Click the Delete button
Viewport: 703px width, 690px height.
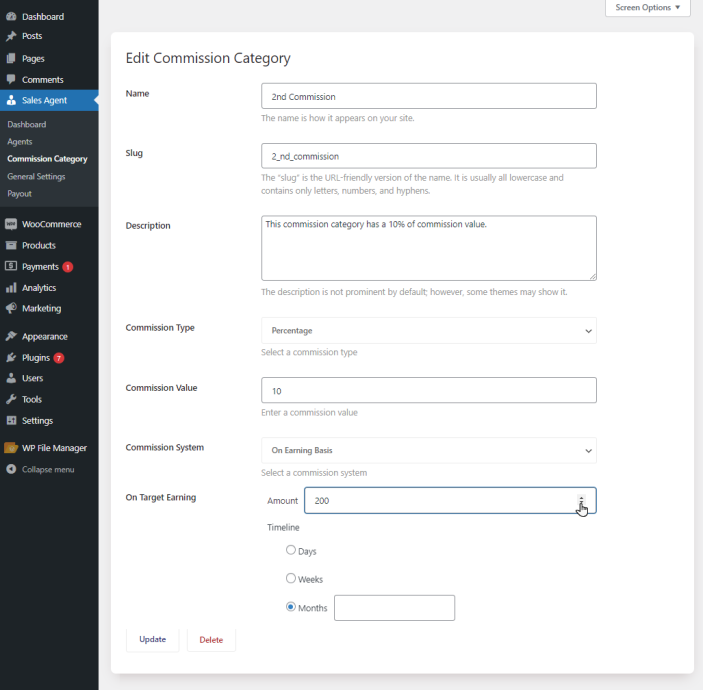pyautogui.click(x=211, y=639)
